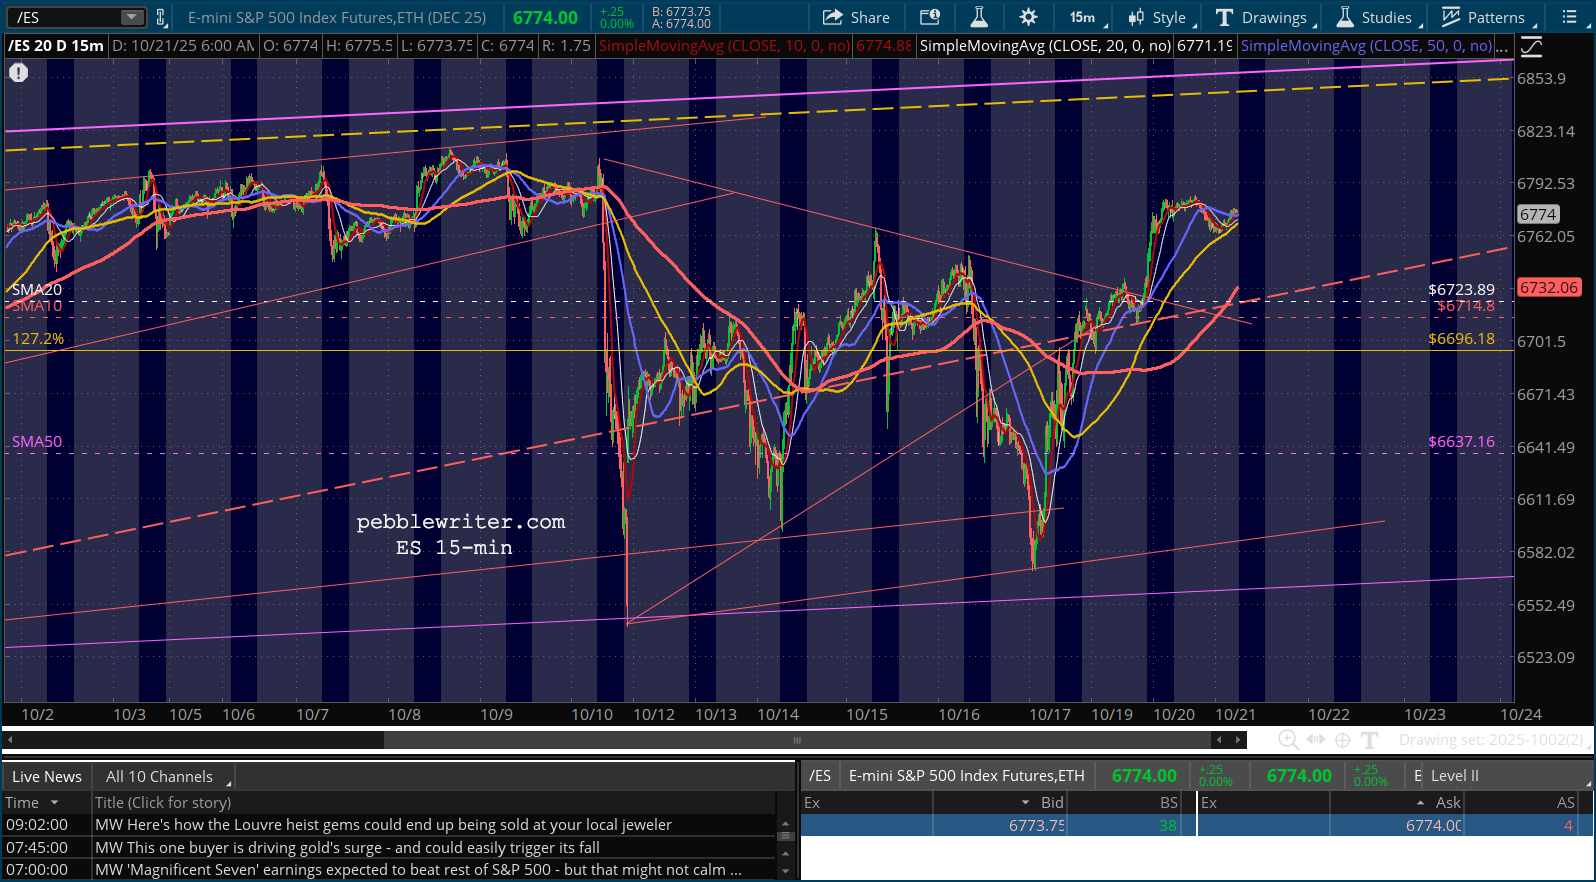Click the $6637.16 price level label
The width and height of the screenshot is (1596, 882).
[1461, 442]
